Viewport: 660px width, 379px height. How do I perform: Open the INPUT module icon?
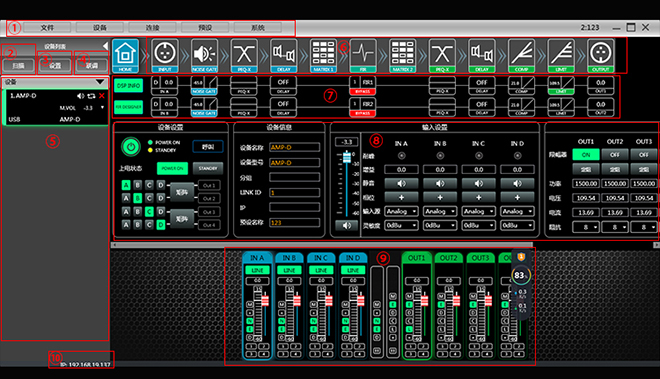[165, 56]
